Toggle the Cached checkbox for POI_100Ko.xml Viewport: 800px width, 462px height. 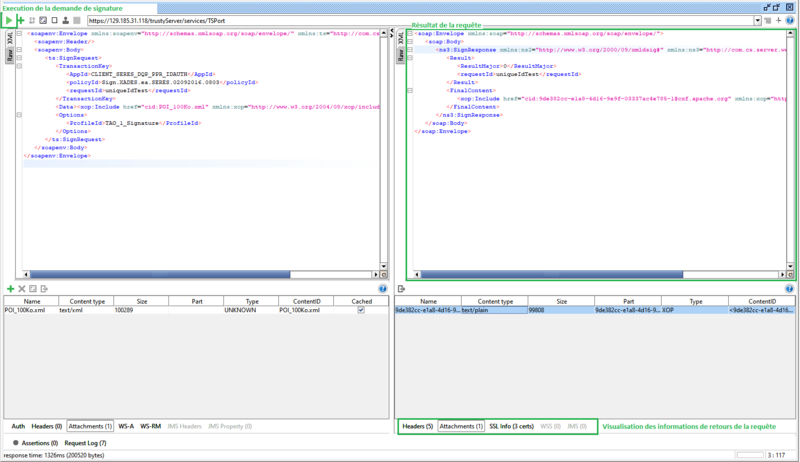[361, 310]
